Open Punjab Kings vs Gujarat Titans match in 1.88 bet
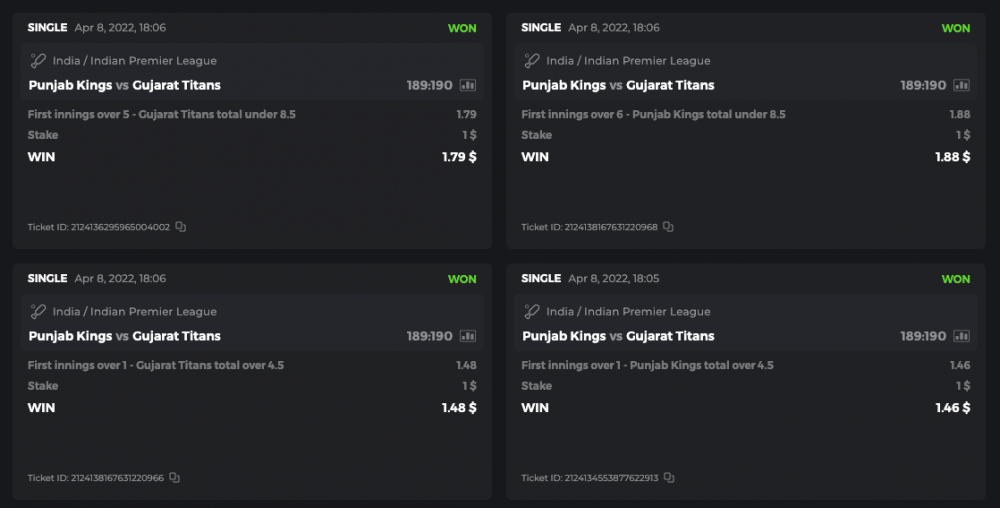Screen dimensions: 1000x508 click(x=619, y=85)
